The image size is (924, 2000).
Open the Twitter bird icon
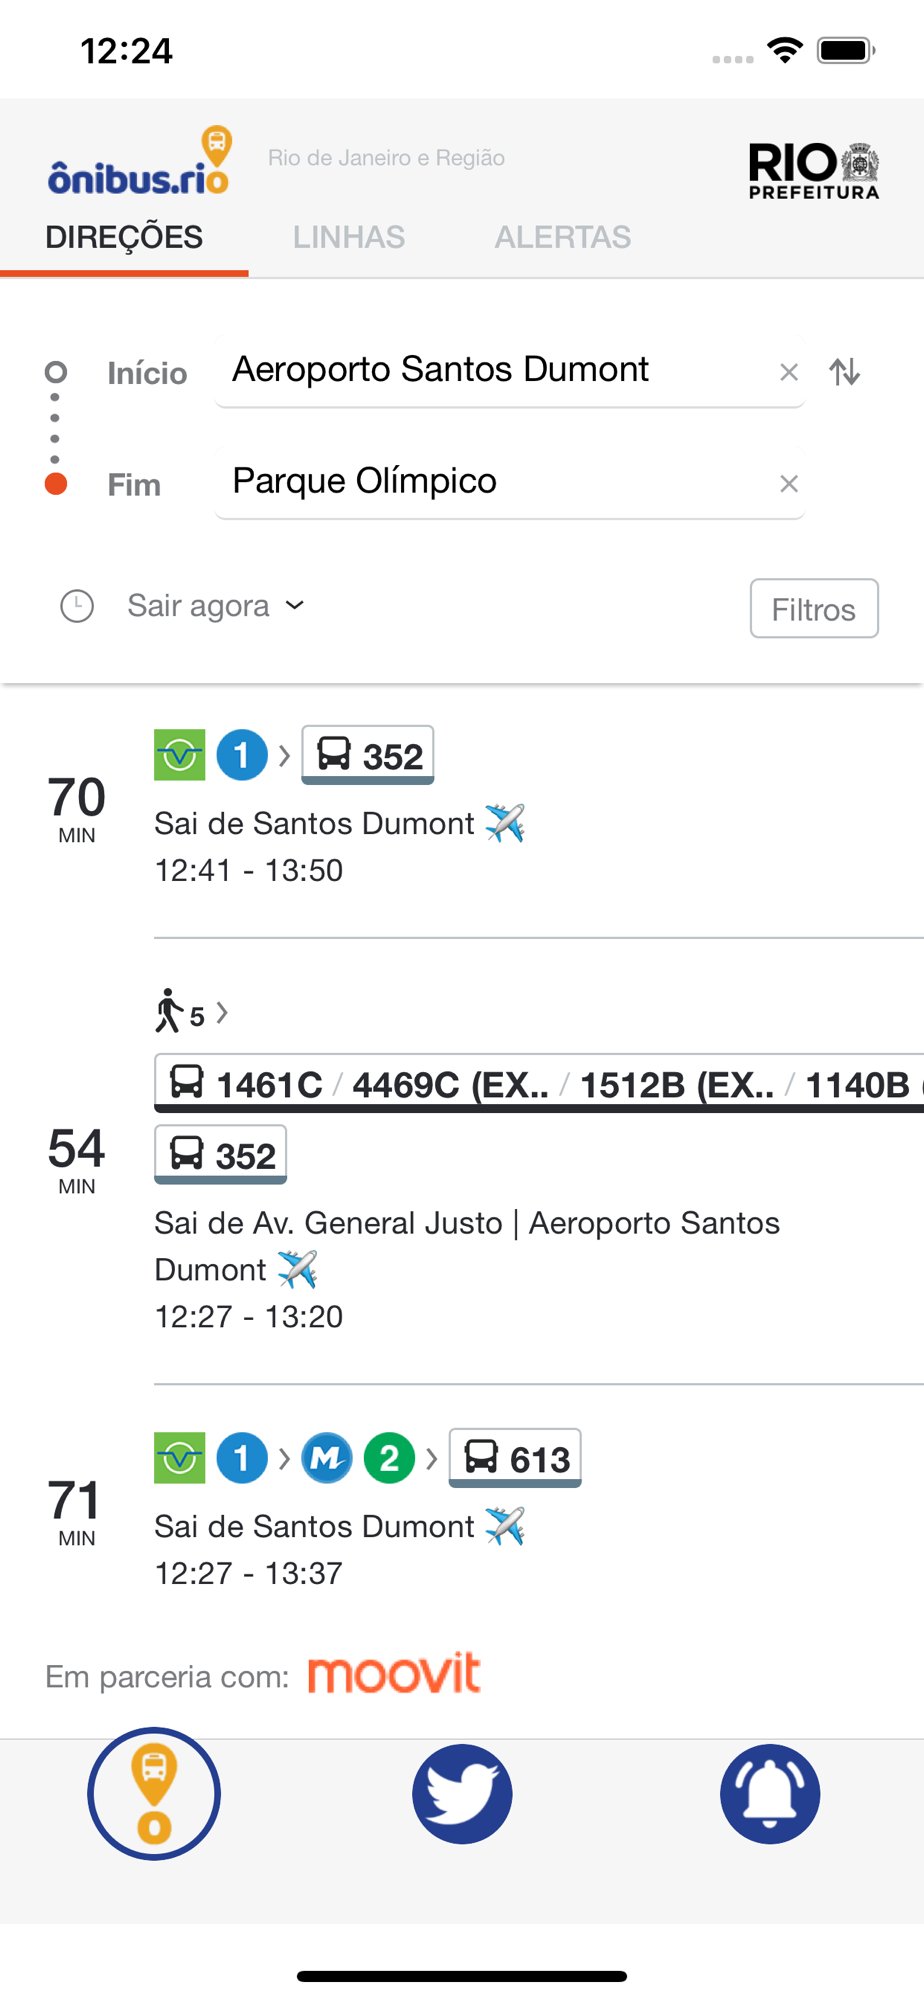[x=462, y=1793]
